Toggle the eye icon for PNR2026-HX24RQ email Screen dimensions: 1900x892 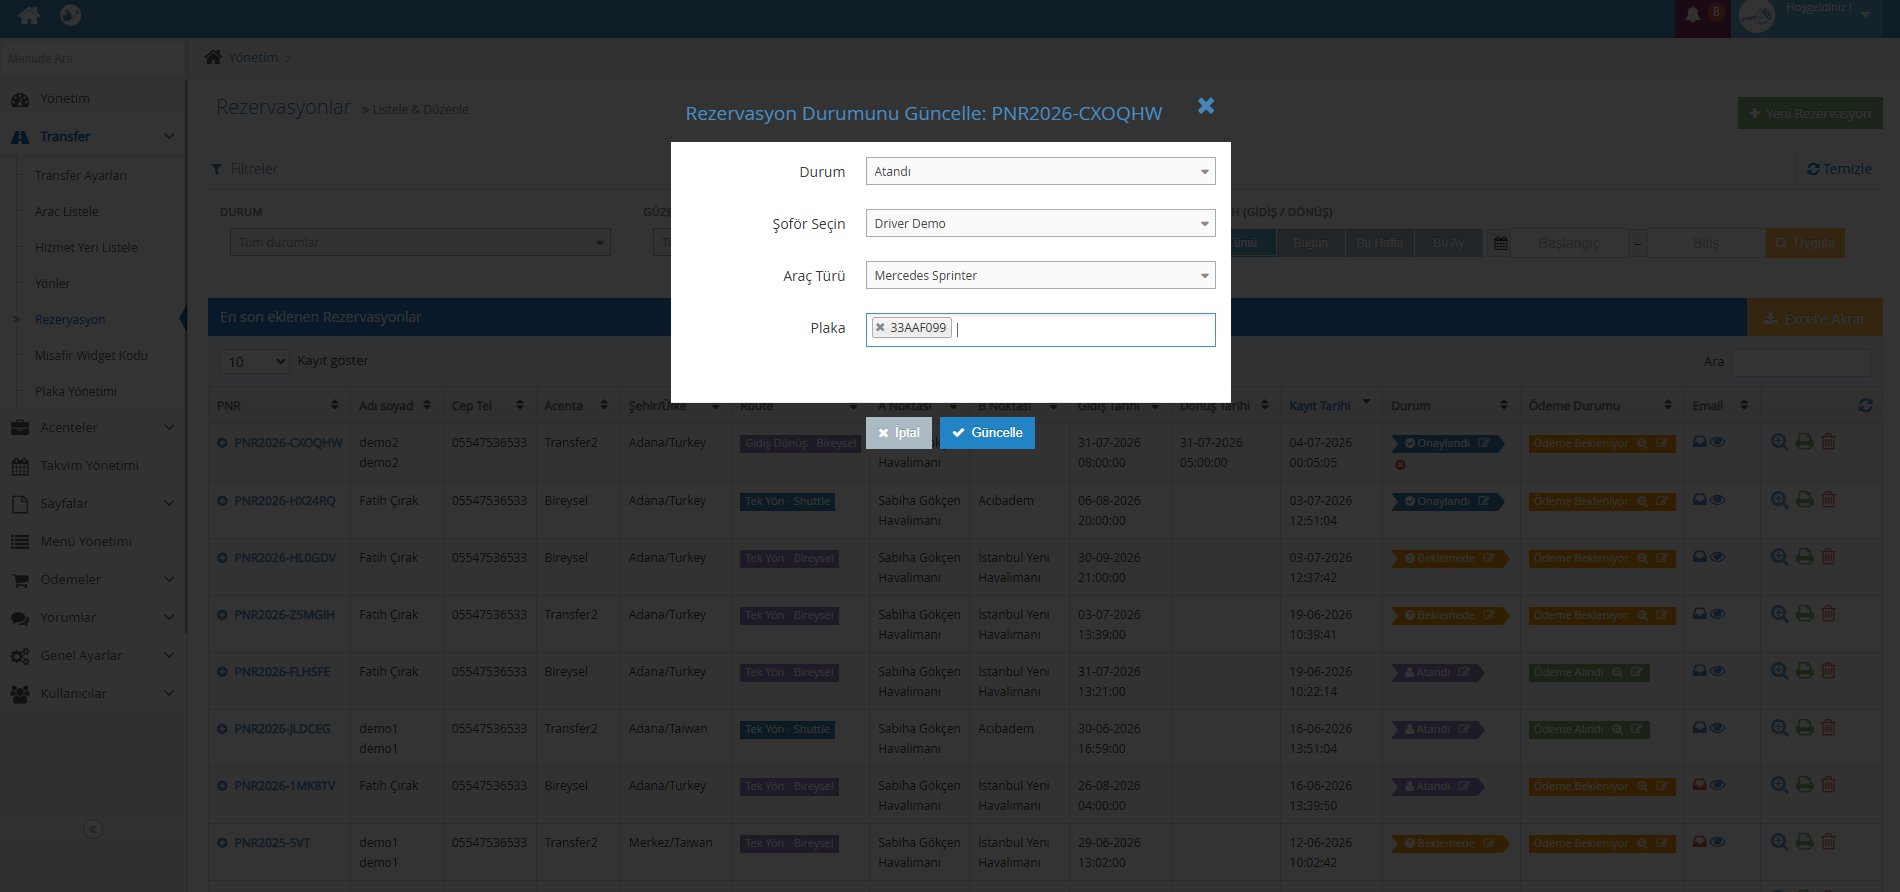pyautogui.click(x=1717, y=500)
